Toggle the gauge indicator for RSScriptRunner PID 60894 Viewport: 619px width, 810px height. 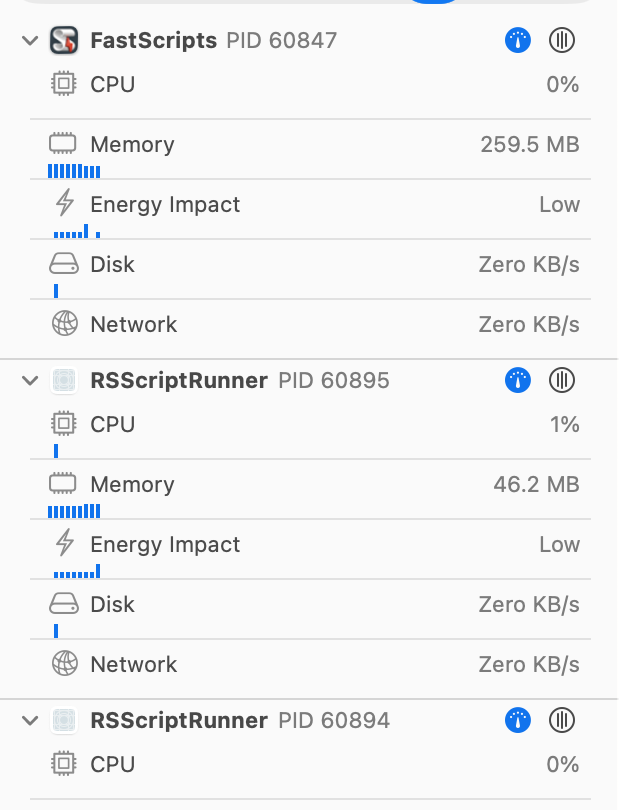coord(517,720)
